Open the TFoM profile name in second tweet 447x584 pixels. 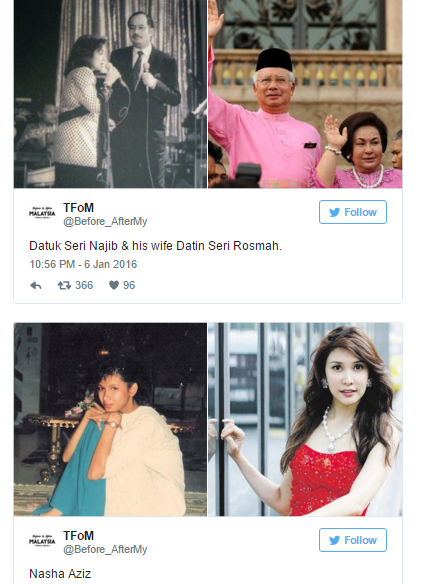[78, 536]
